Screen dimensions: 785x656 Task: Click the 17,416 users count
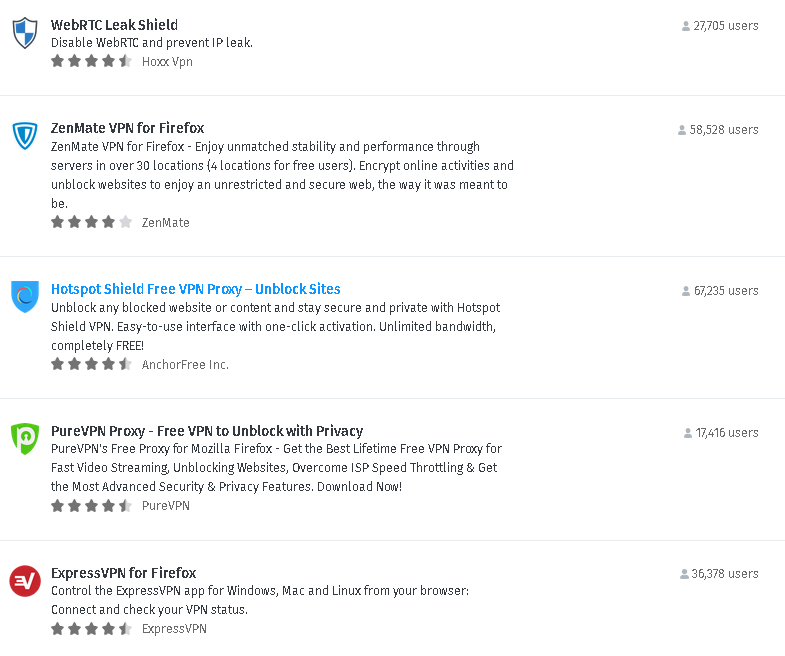pos(726,433)
